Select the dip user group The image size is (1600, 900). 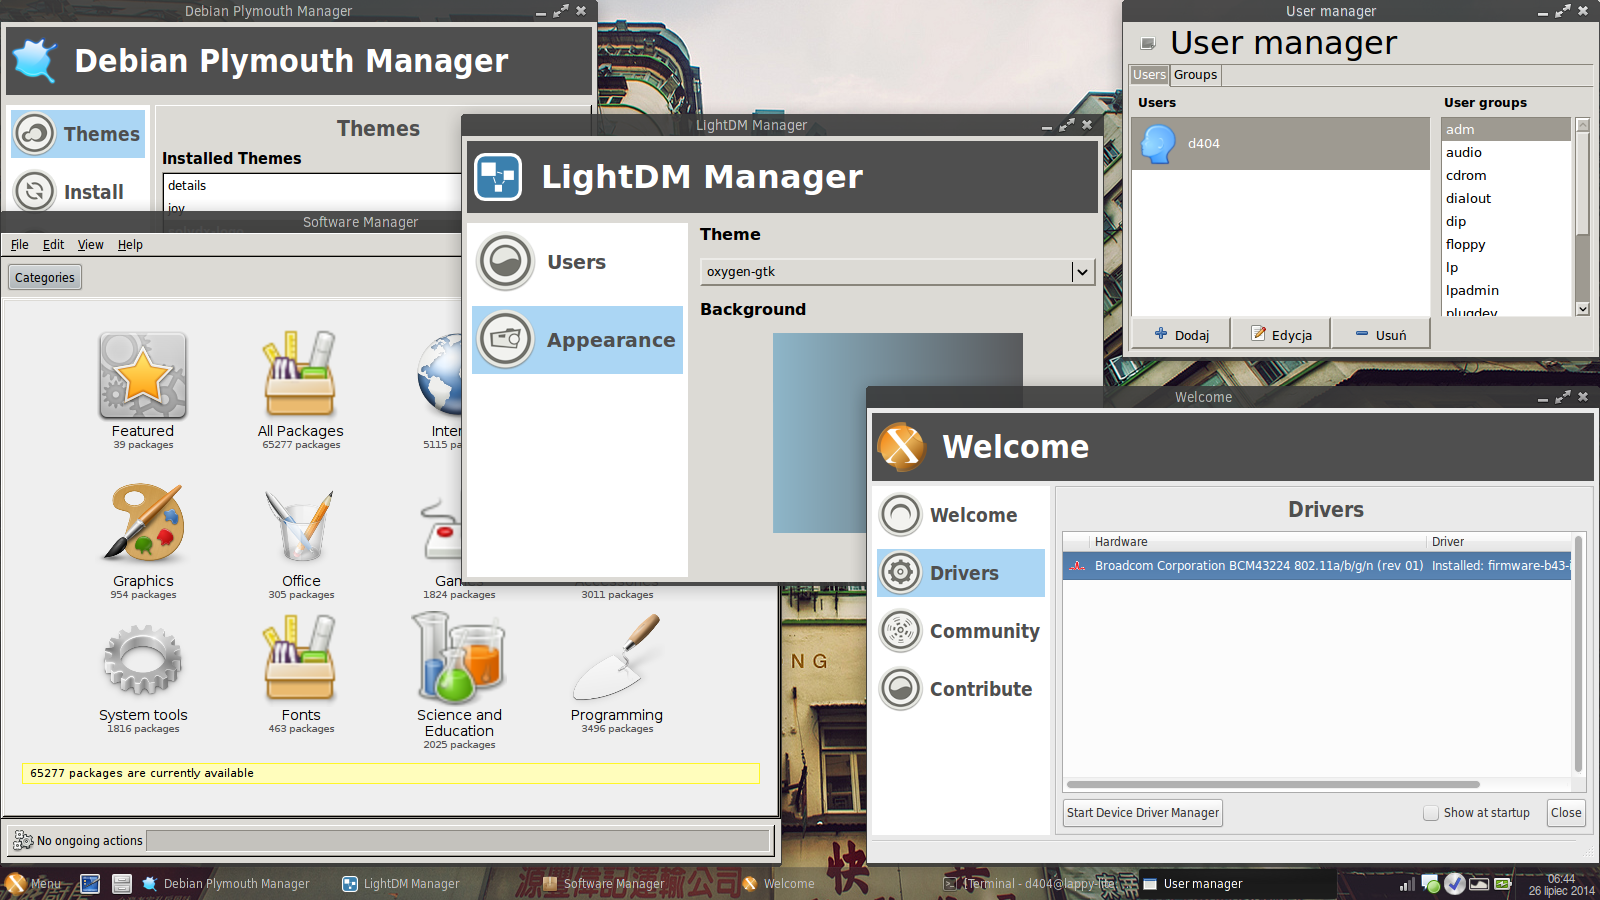1505,221
